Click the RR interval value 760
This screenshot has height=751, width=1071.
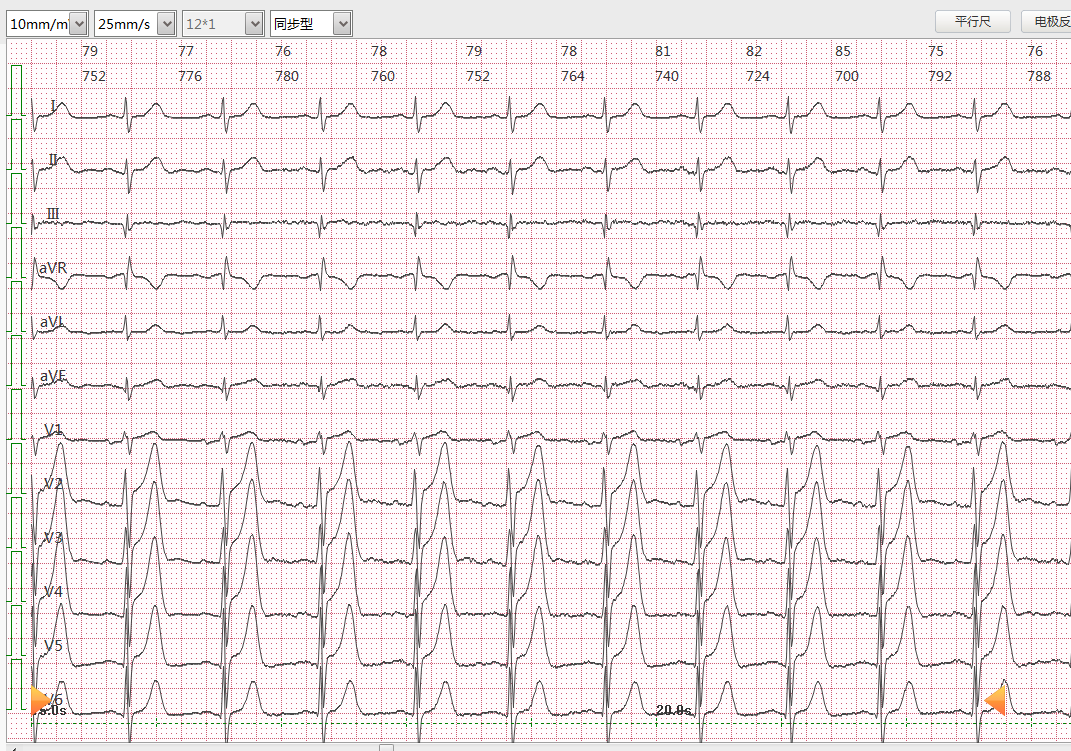pyautogui.click(x=382, y=76)
